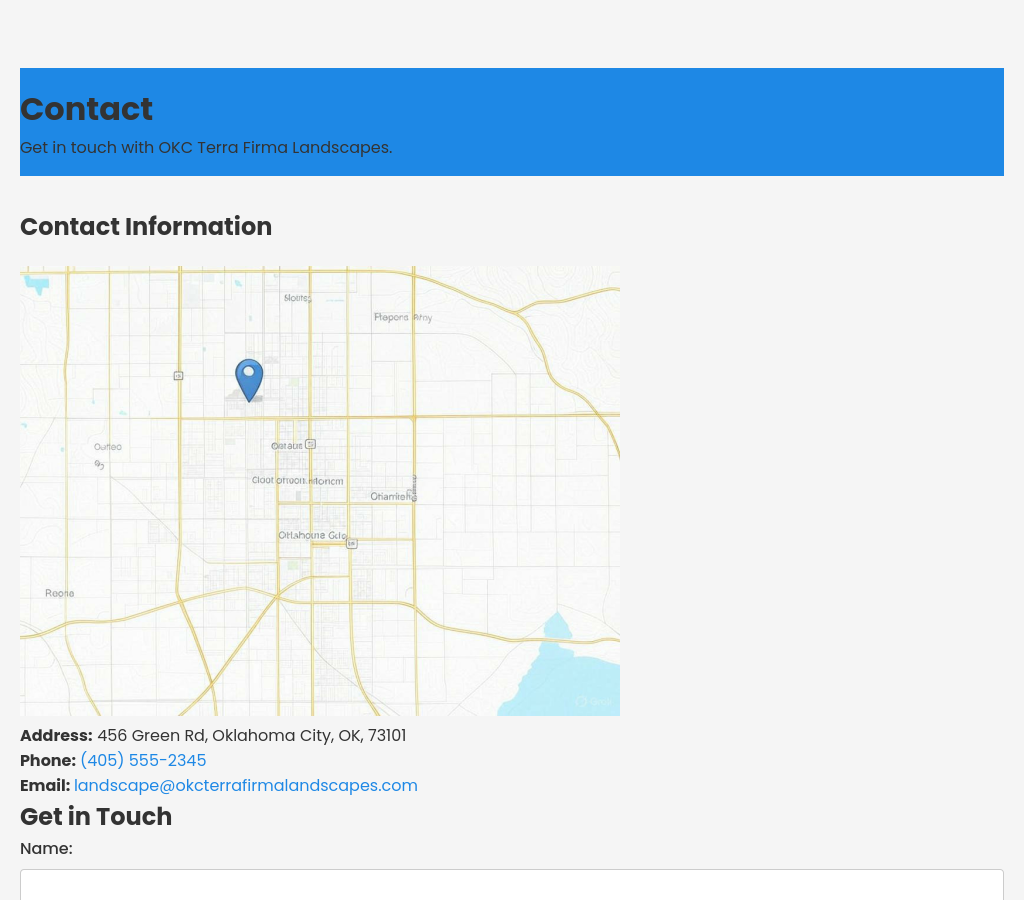This screenshot has height=900, width=1024.
Task: Click the small pond in map's top-left corner
Action: click(x=37, y=285)
